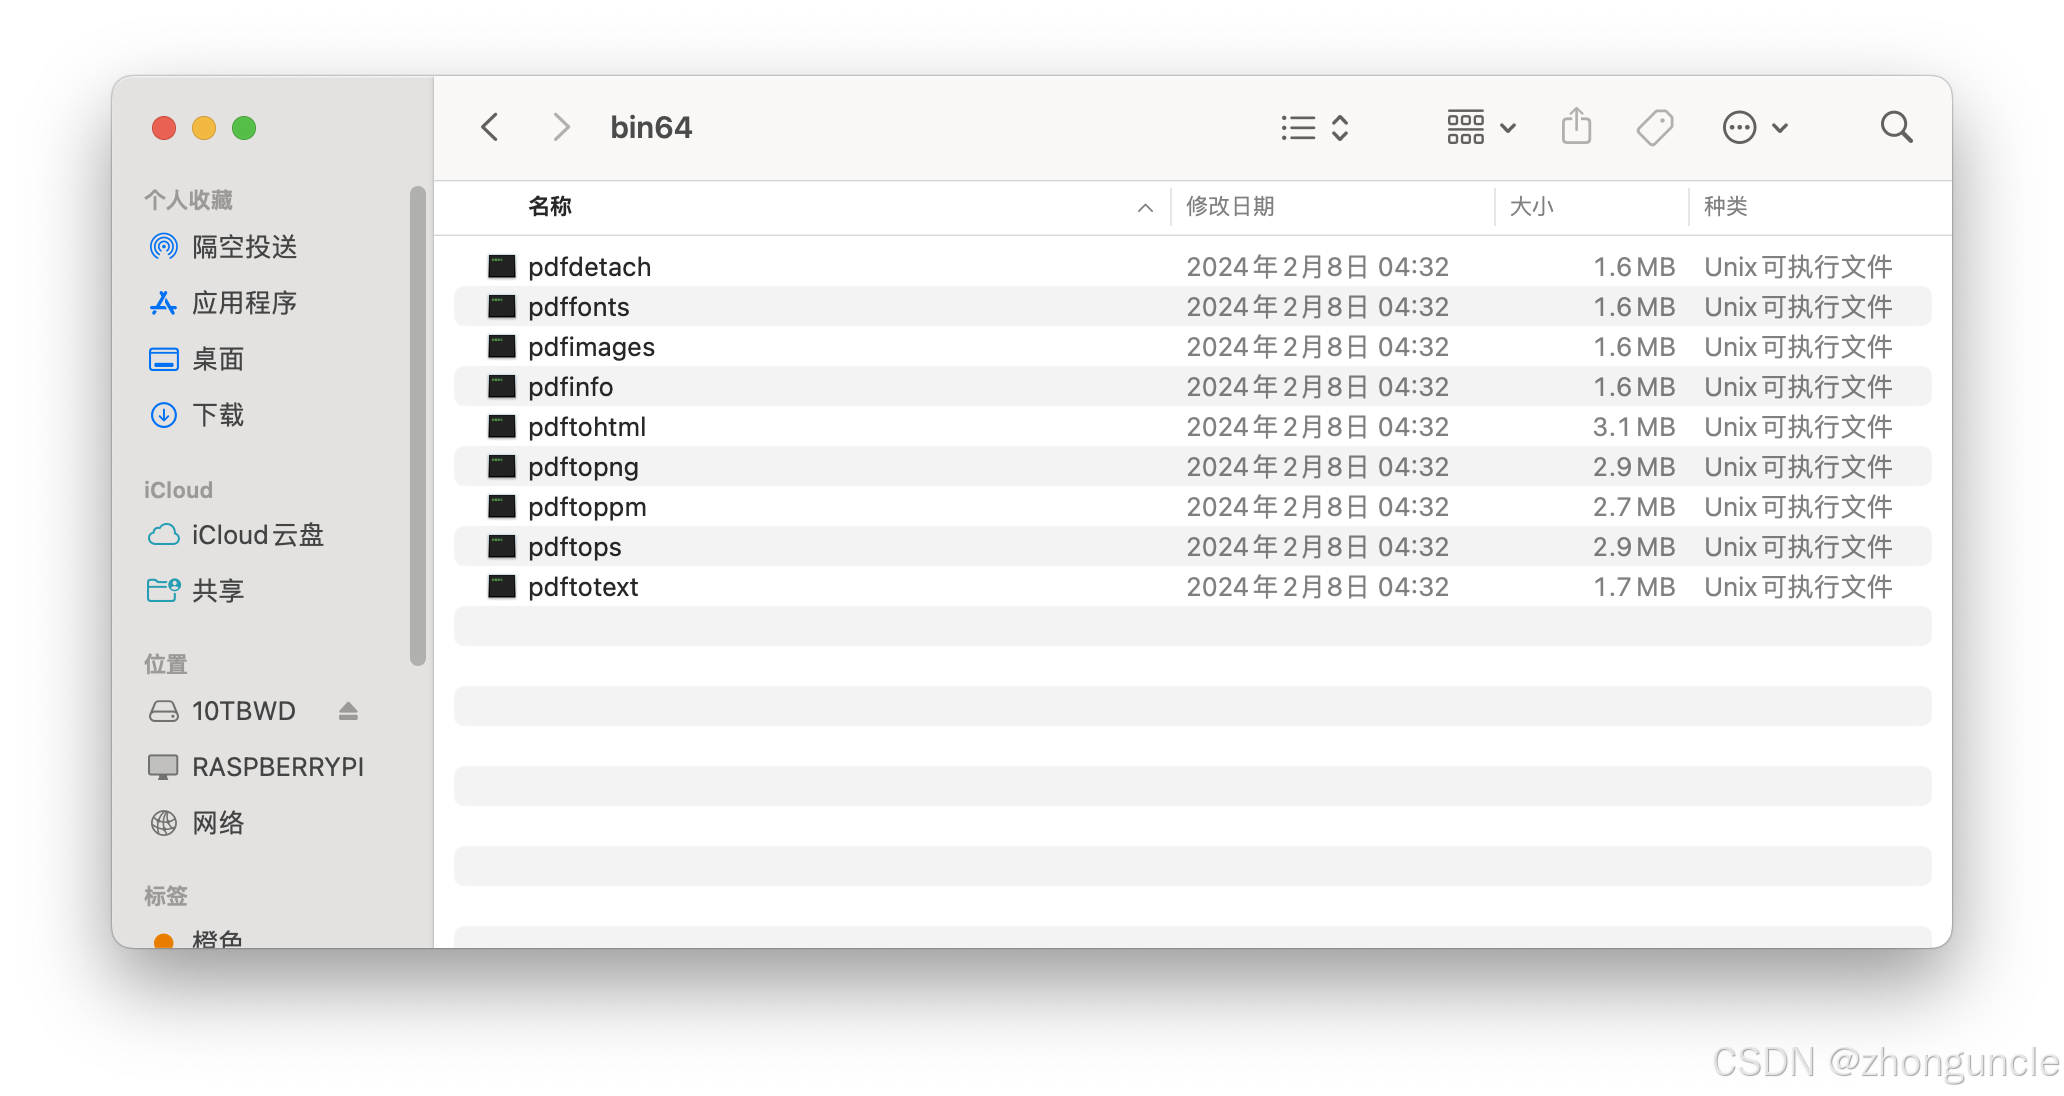This screenshot has height=1096, width=2064.
Task: Select the orange 橙色 tag dot
Action: tap(164, 941)
